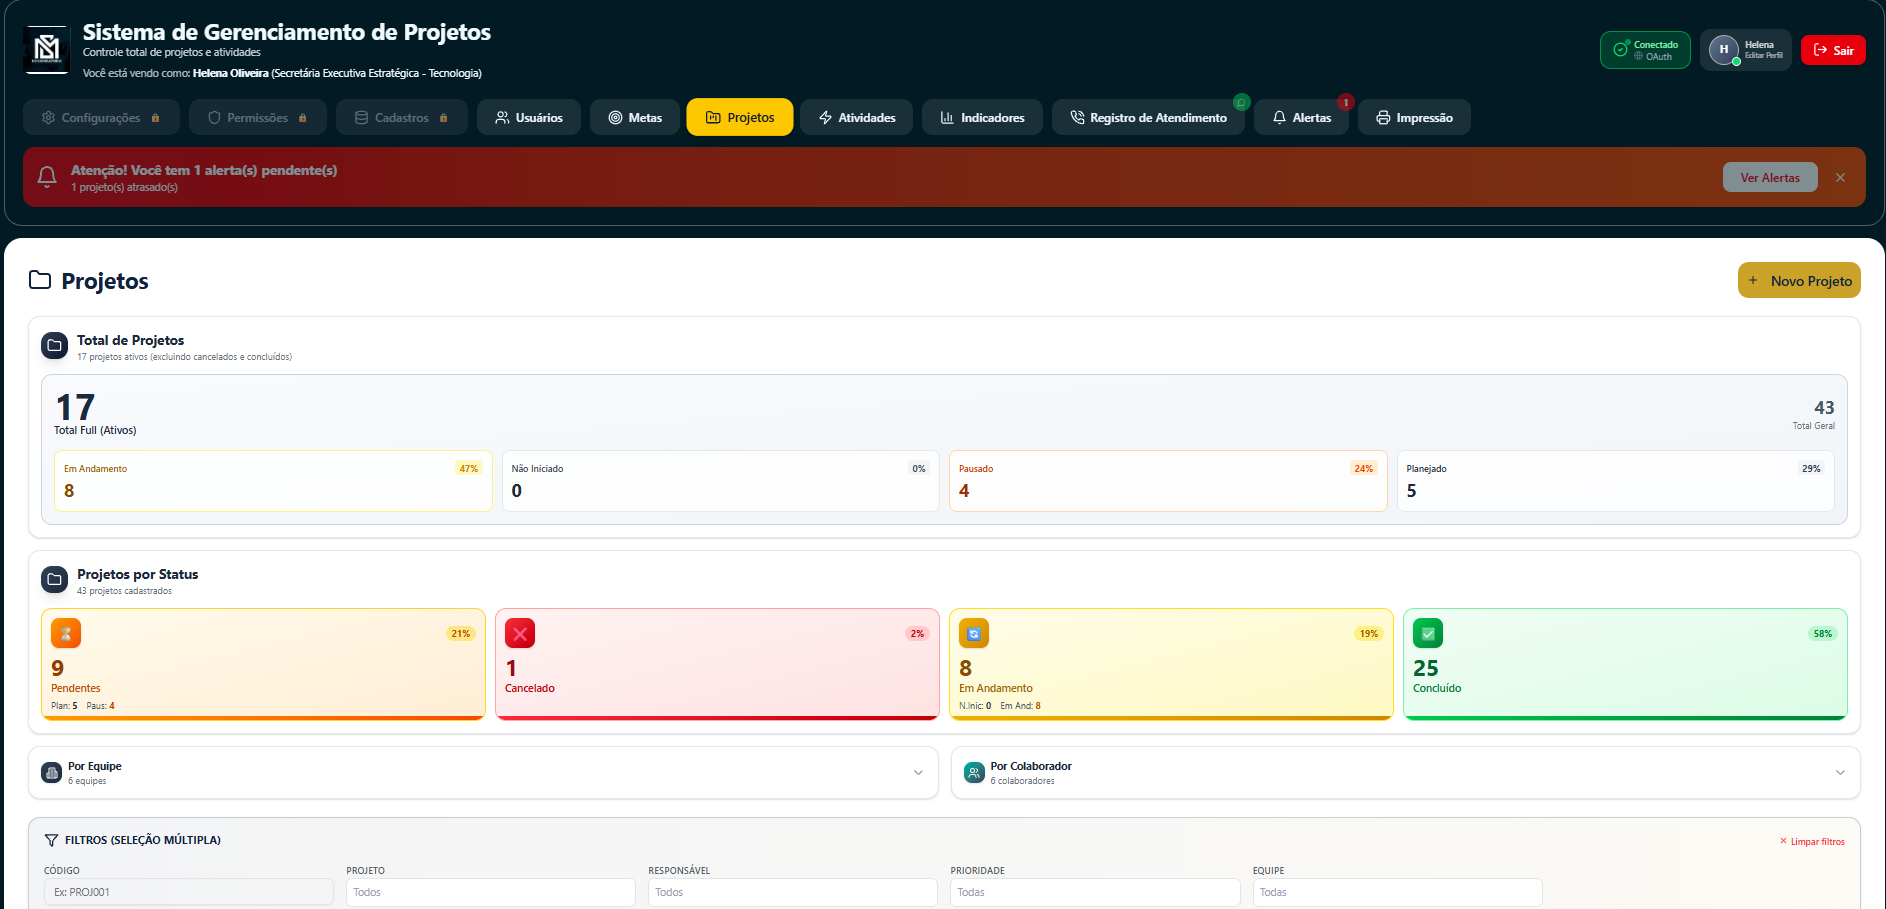Open the Atividades tab

click(x=857, y=117)
